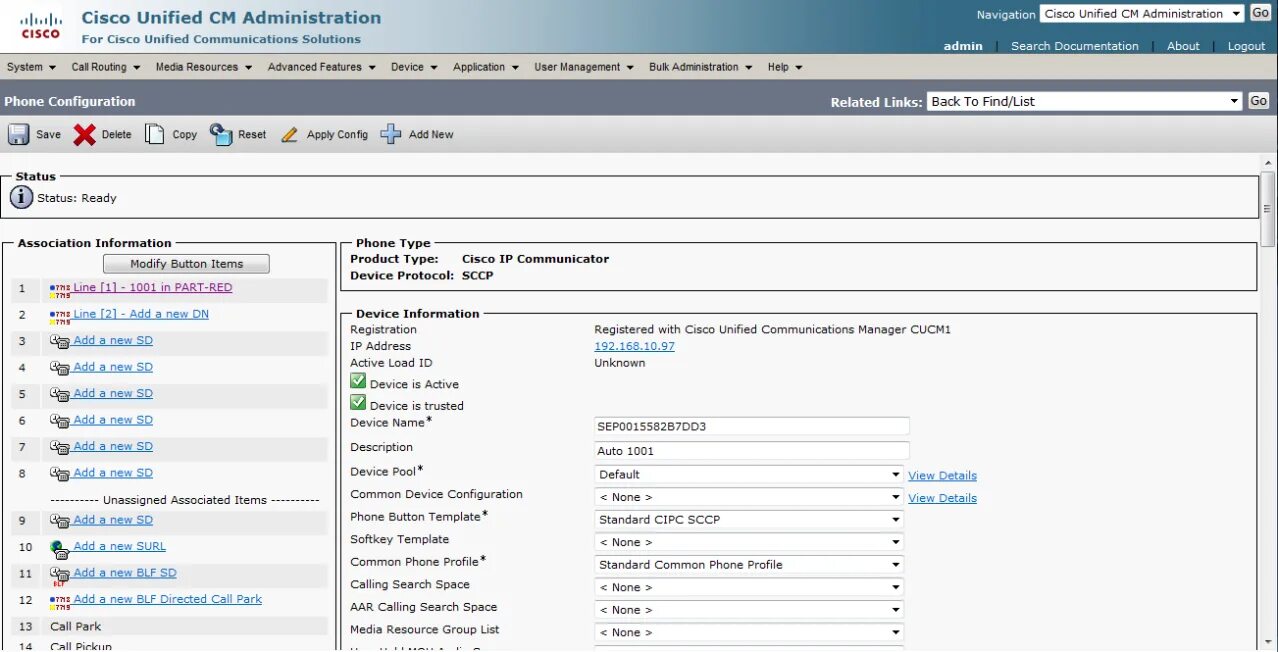Click the Device Name input field

752,426
